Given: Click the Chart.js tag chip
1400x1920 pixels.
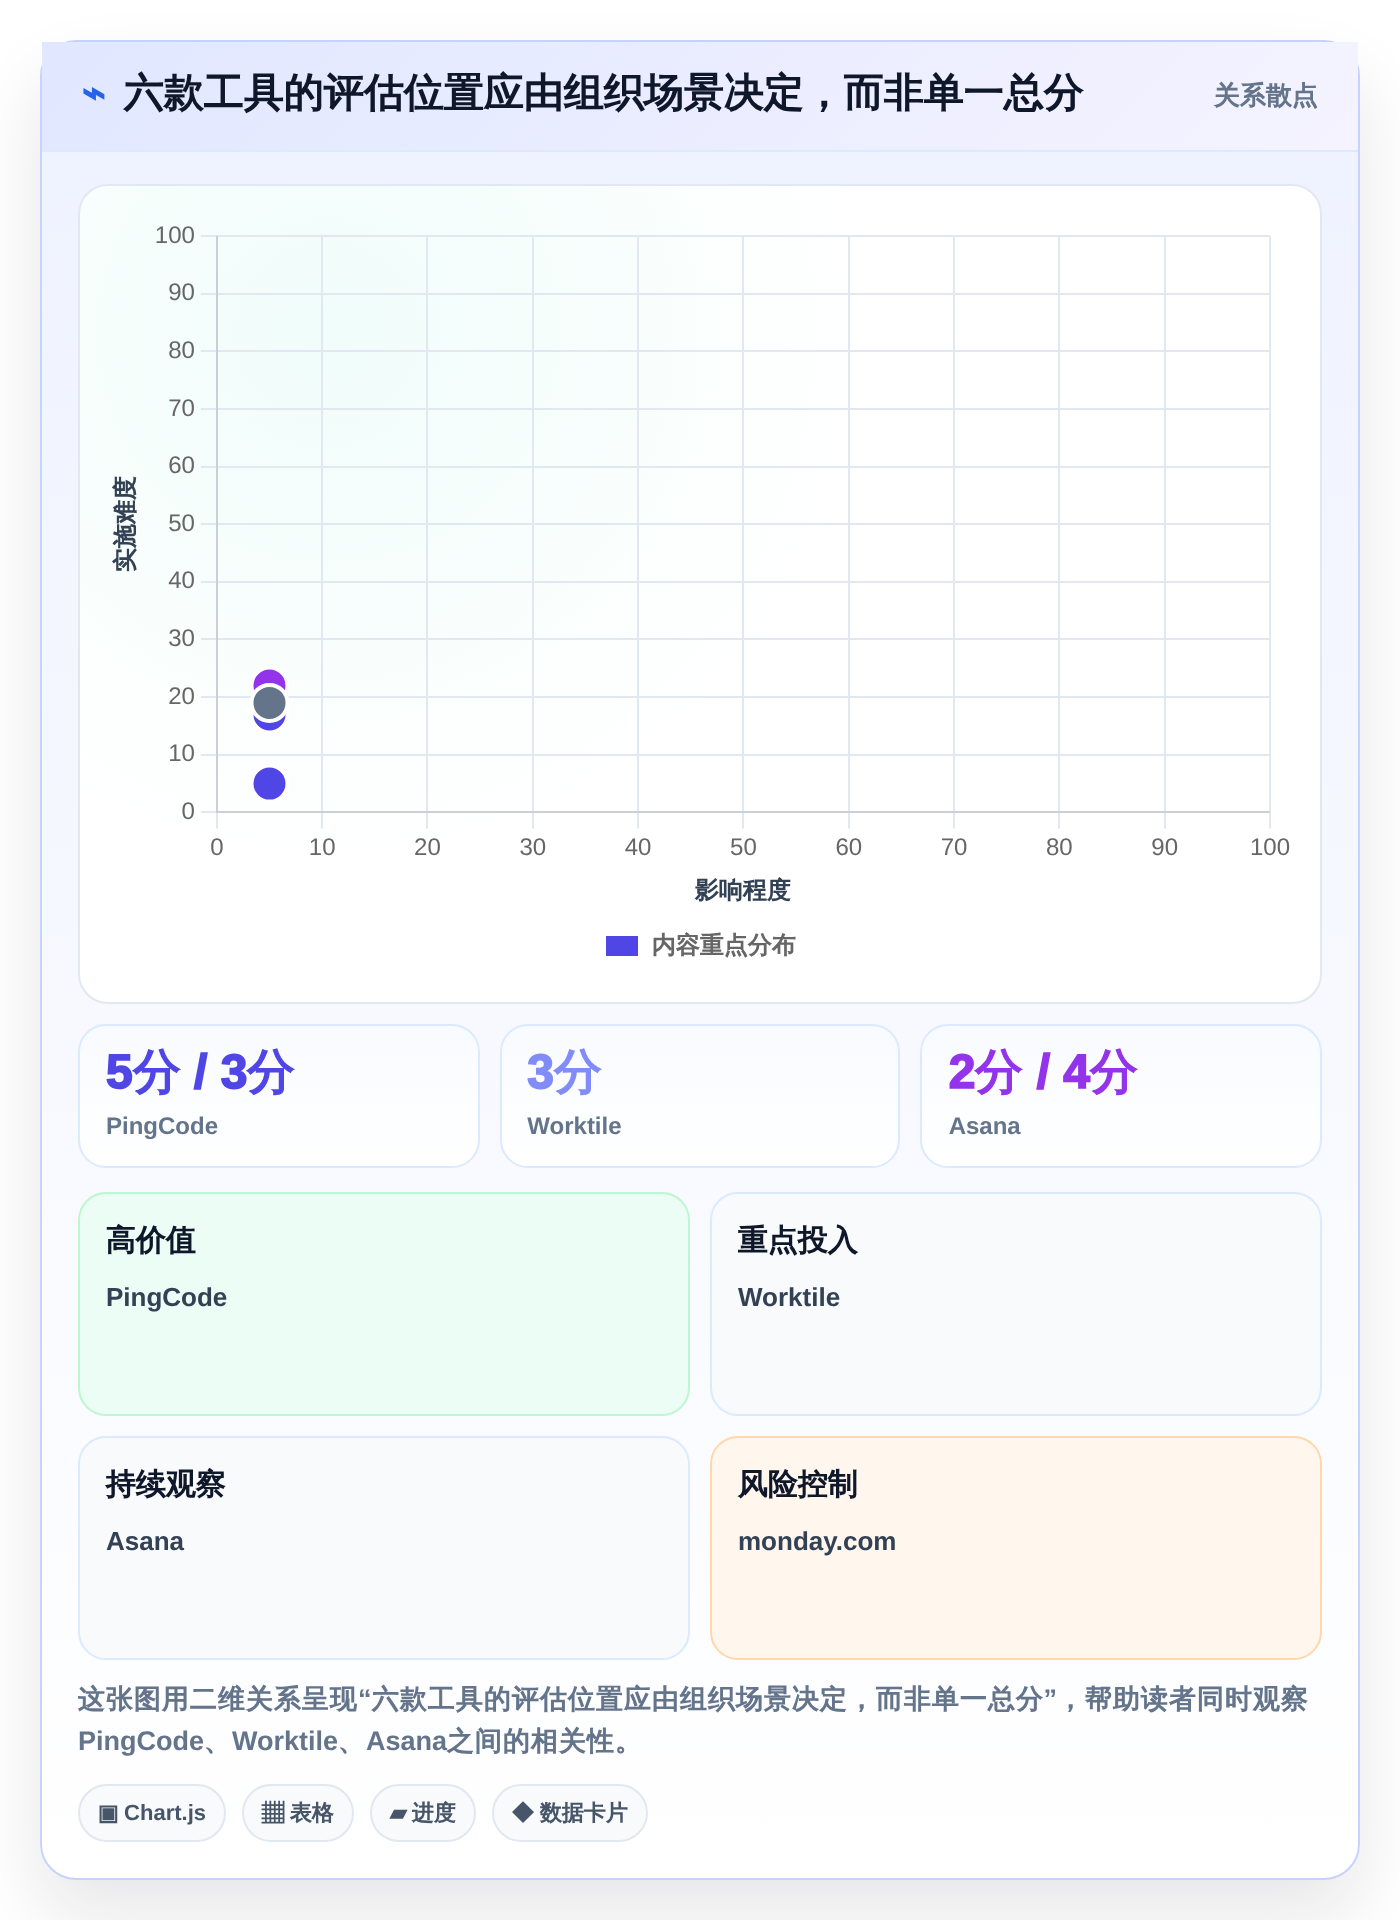Looking at the screenshot, I should [x=152, y=1813].
